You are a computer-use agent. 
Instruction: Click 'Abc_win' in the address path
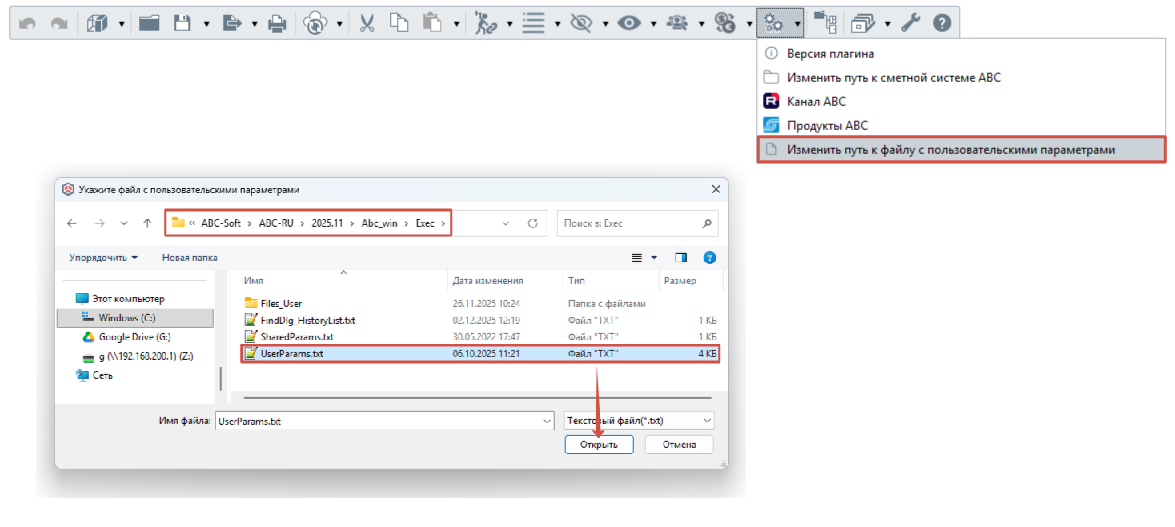pyautogui.click(x=378, y=223)
